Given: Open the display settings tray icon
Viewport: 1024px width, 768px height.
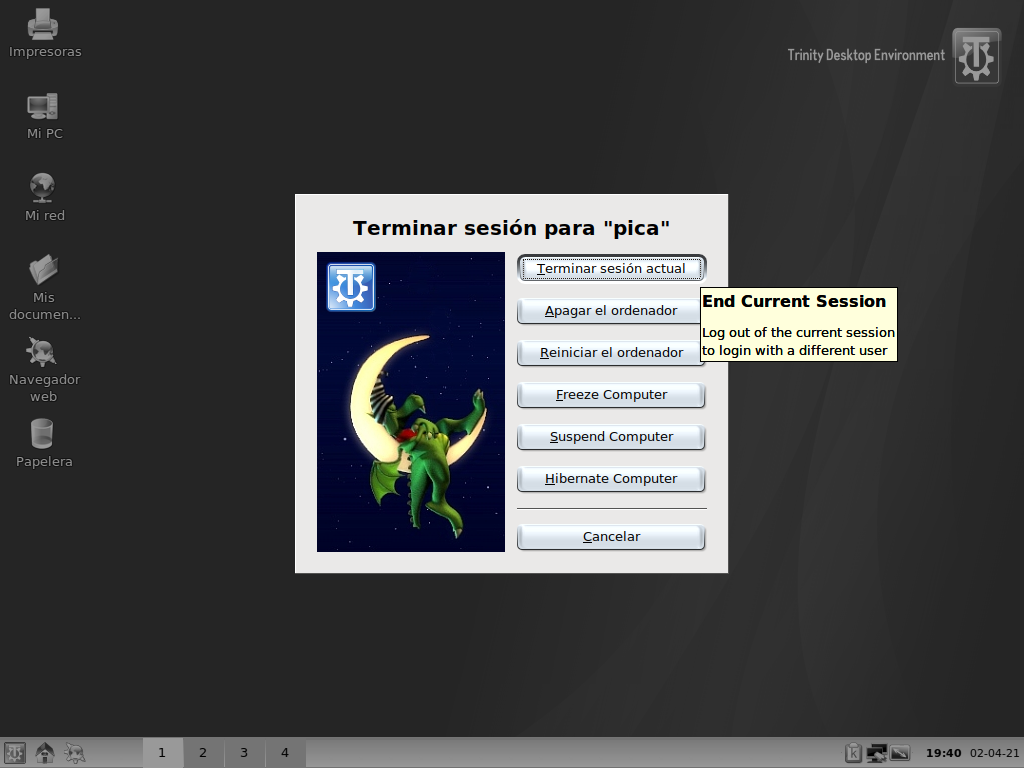Looking at the screenshot, I should (x=900, y=753).
